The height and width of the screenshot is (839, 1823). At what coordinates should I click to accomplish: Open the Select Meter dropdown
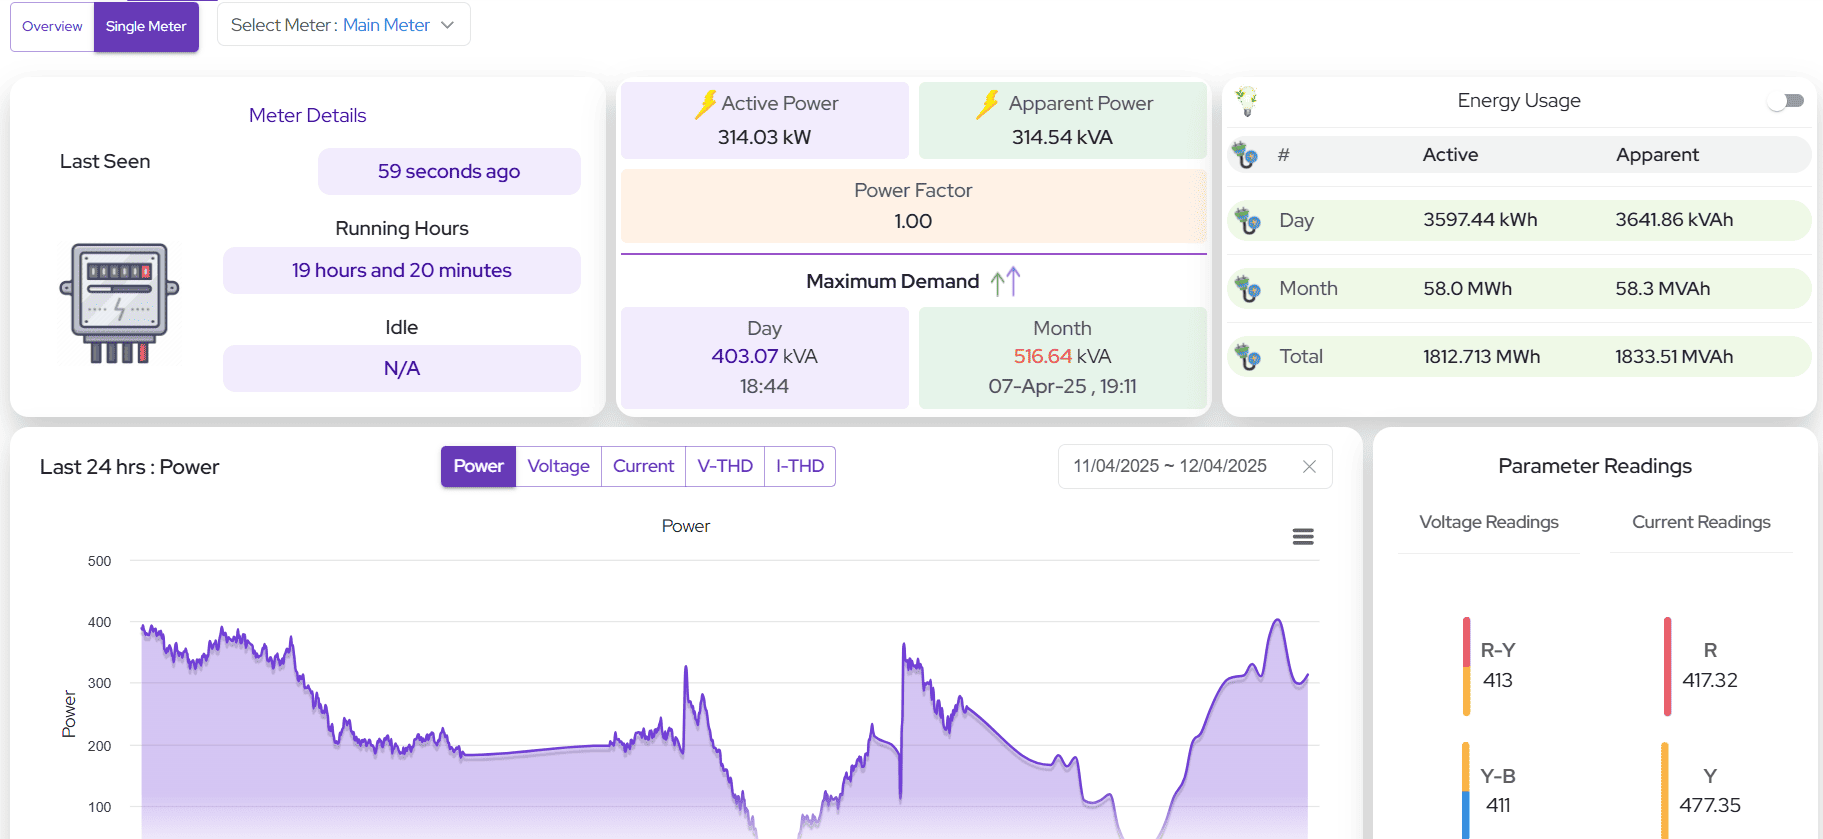pyautogui.click(x=343, y=25)
